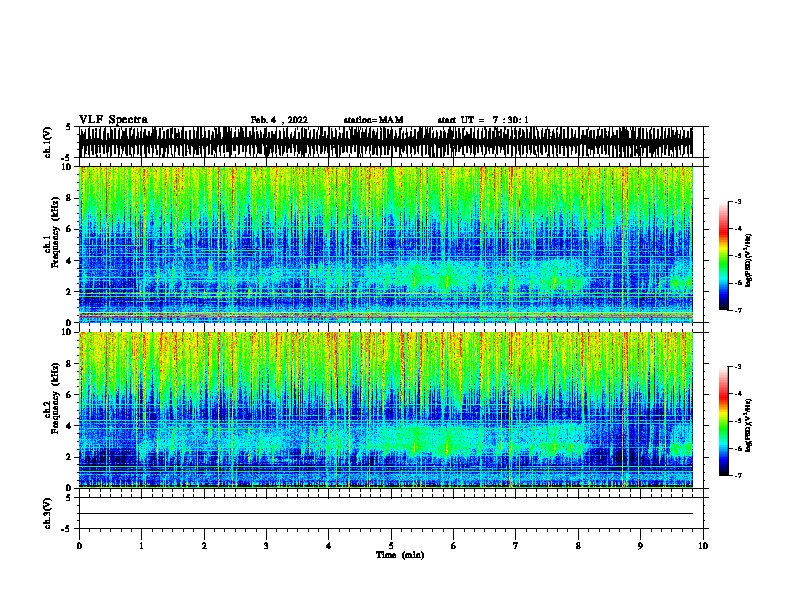Viewport: 792px width, 612px height.
Task: Click the "5" tick on the time axis
Action: (x=391, y=545)
